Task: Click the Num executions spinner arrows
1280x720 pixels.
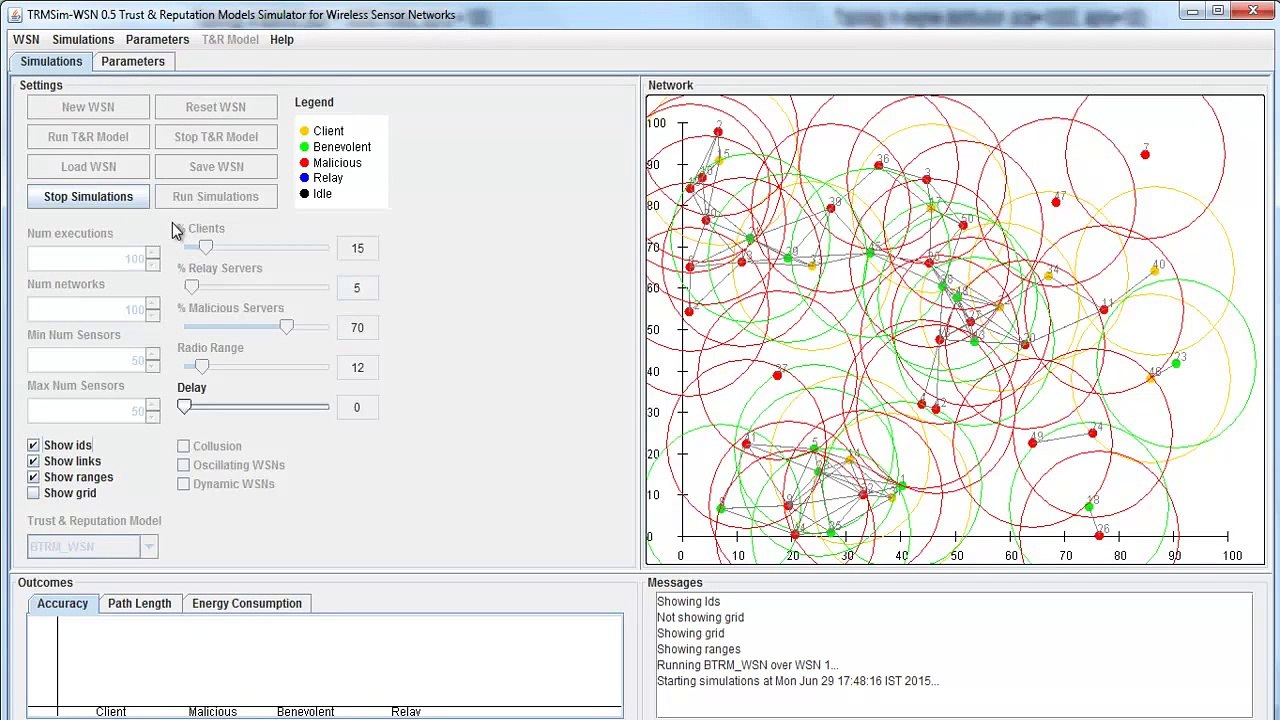Action: 152,259
